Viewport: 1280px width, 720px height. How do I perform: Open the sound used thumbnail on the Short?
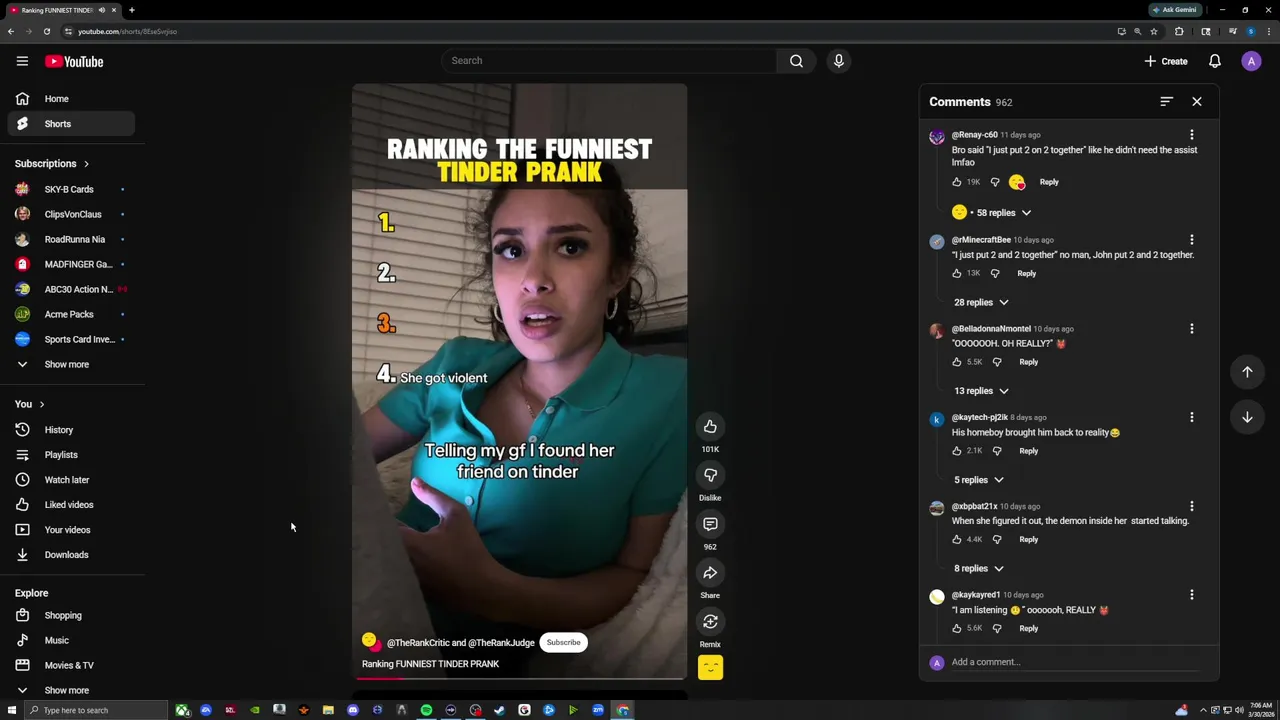710,667
